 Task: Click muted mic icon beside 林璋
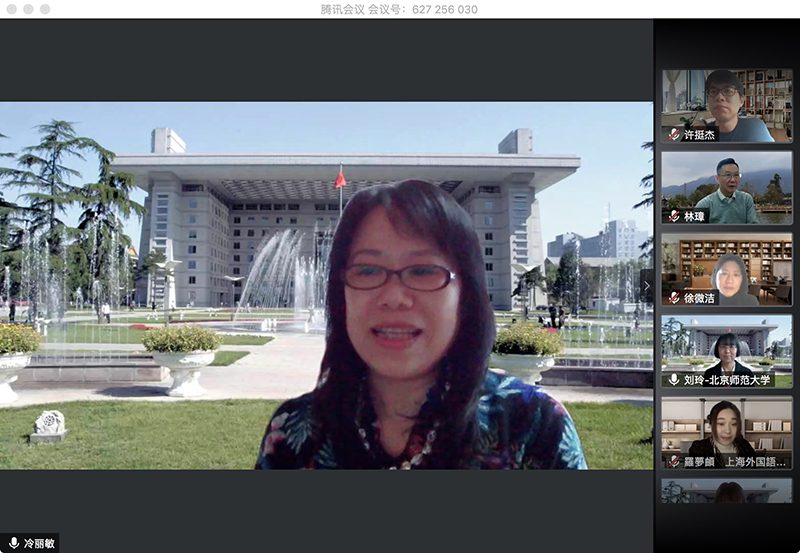coord(674,216)
